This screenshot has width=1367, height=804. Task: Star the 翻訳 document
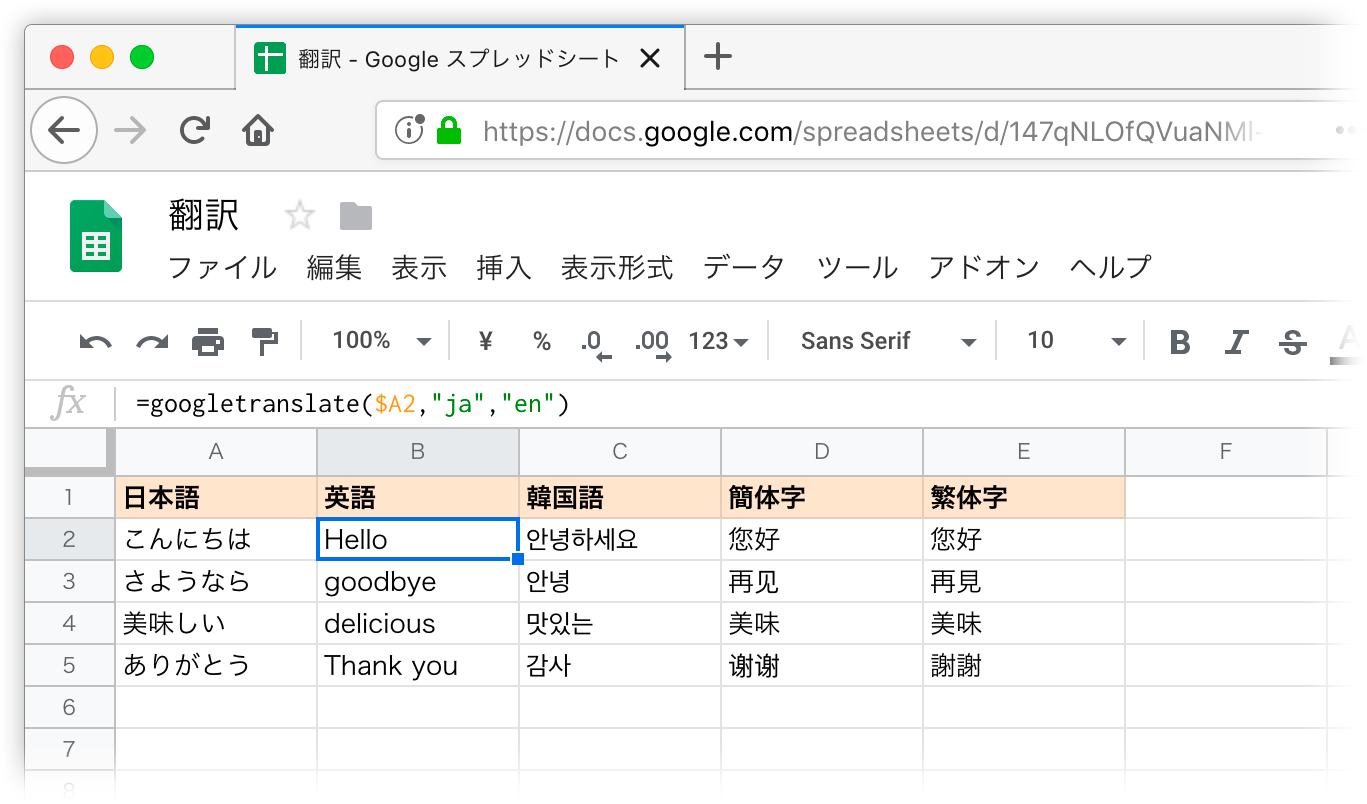pyautogui.click(x=300, y=215)
